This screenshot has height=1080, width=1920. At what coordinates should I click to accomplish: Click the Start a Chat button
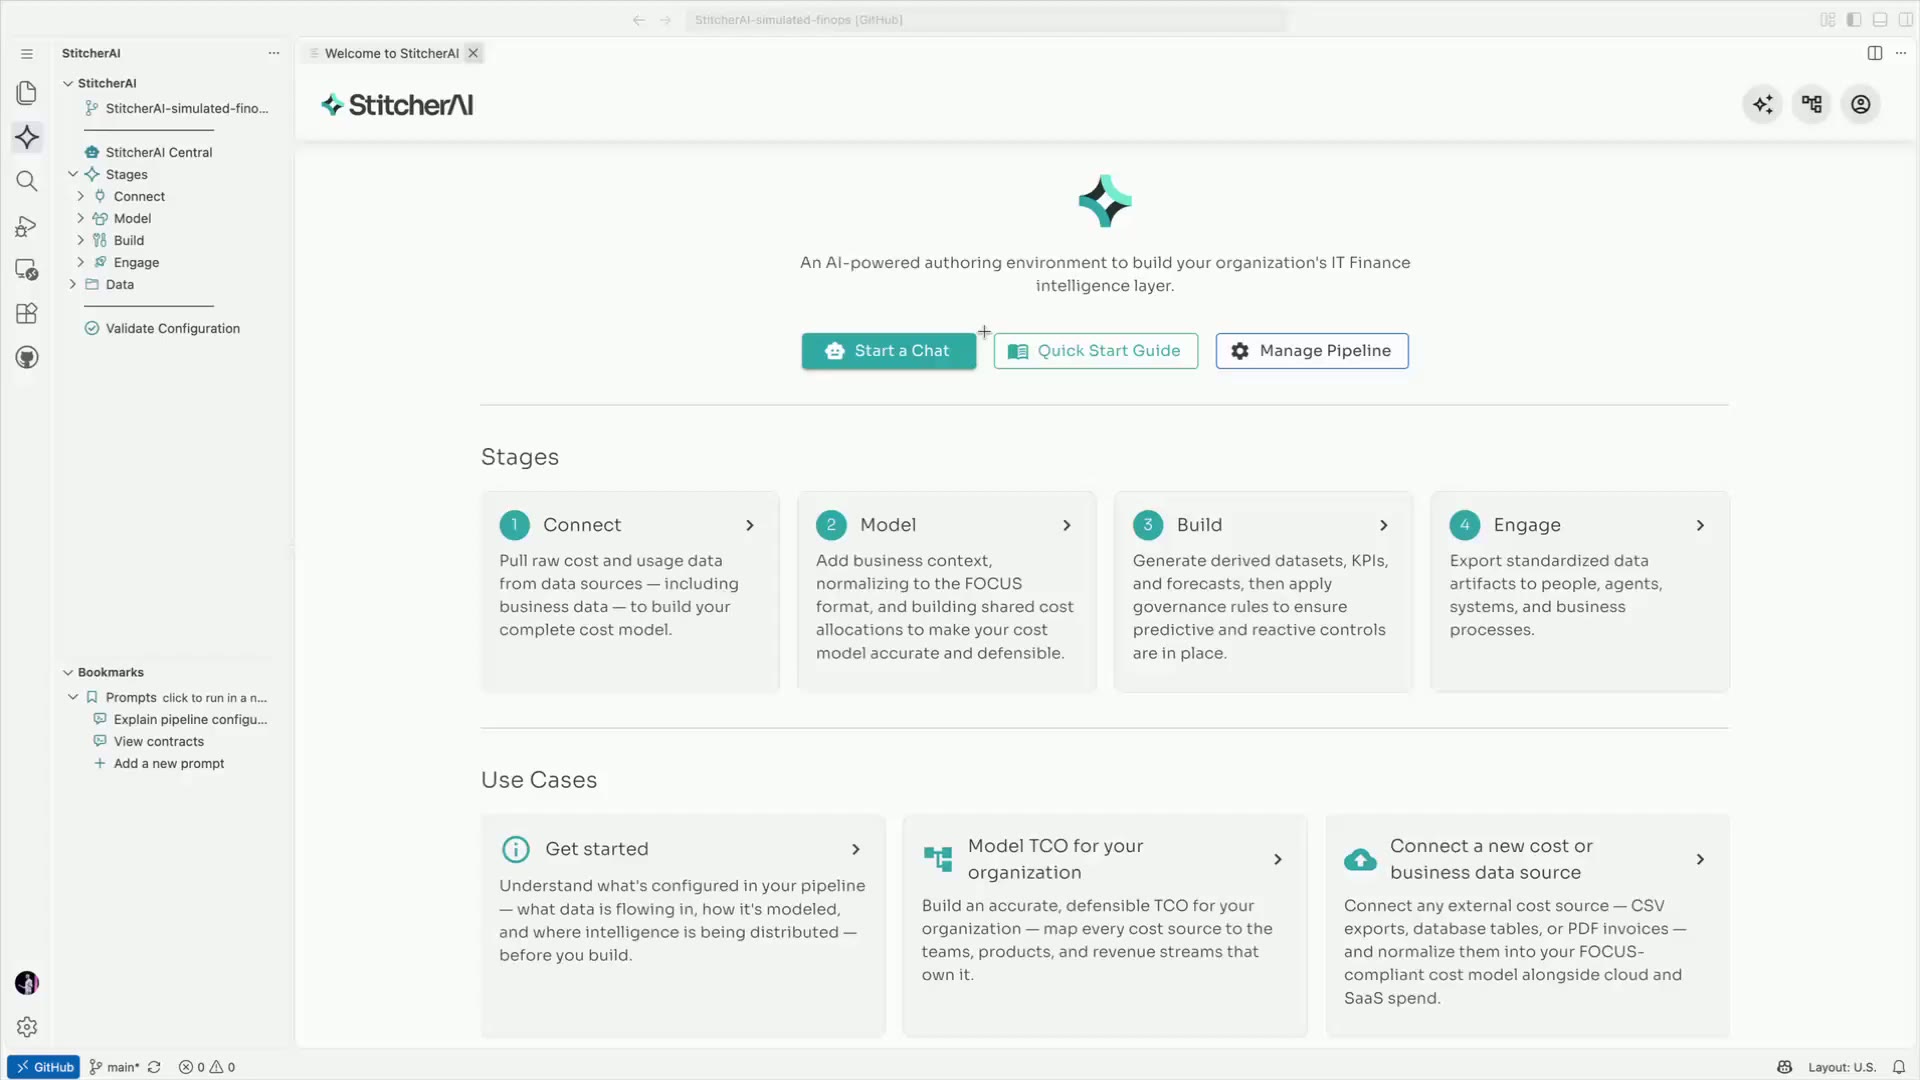[888, 351]
